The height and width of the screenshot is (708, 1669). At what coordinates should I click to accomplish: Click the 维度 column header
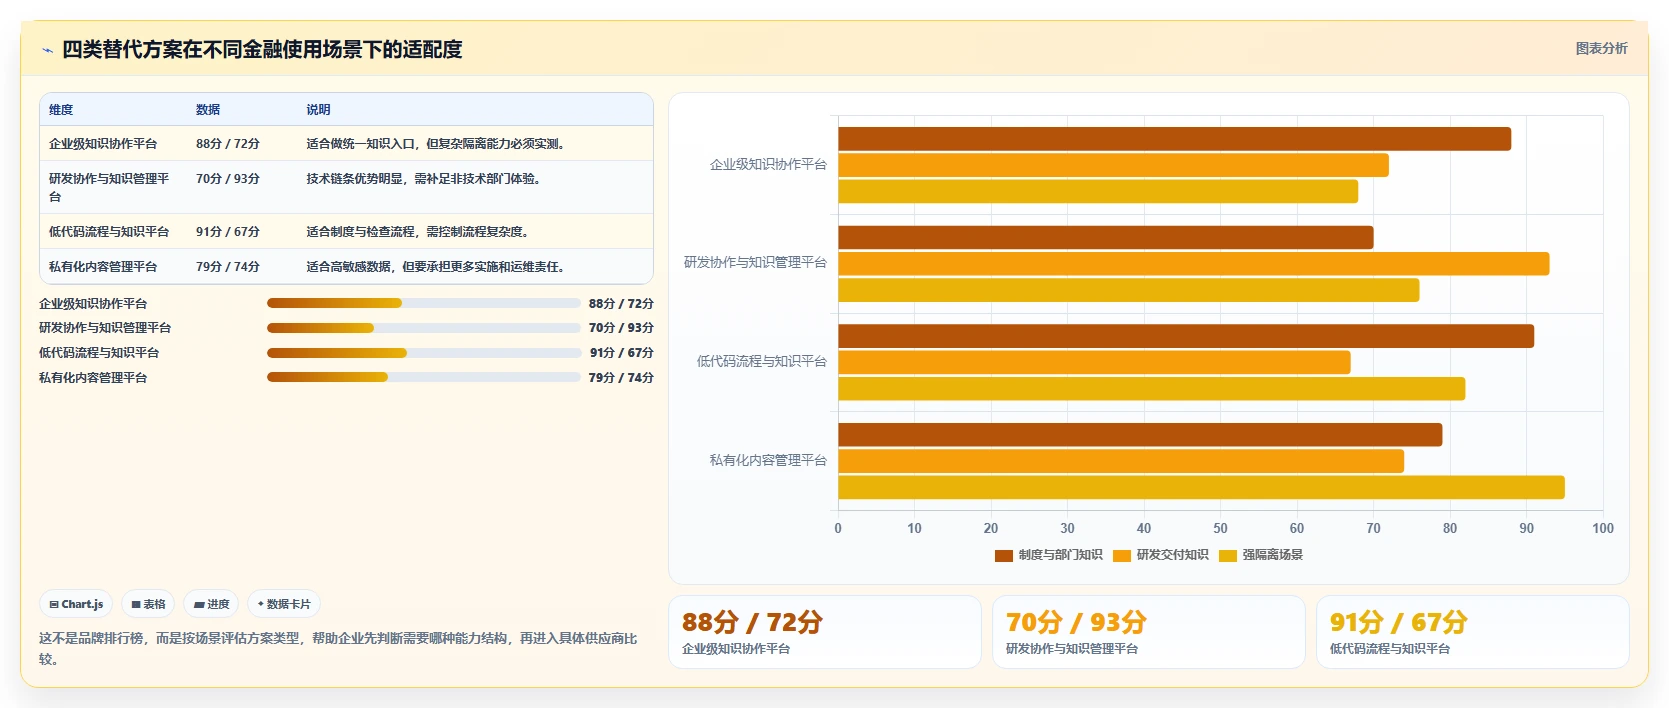coord(61,110)
